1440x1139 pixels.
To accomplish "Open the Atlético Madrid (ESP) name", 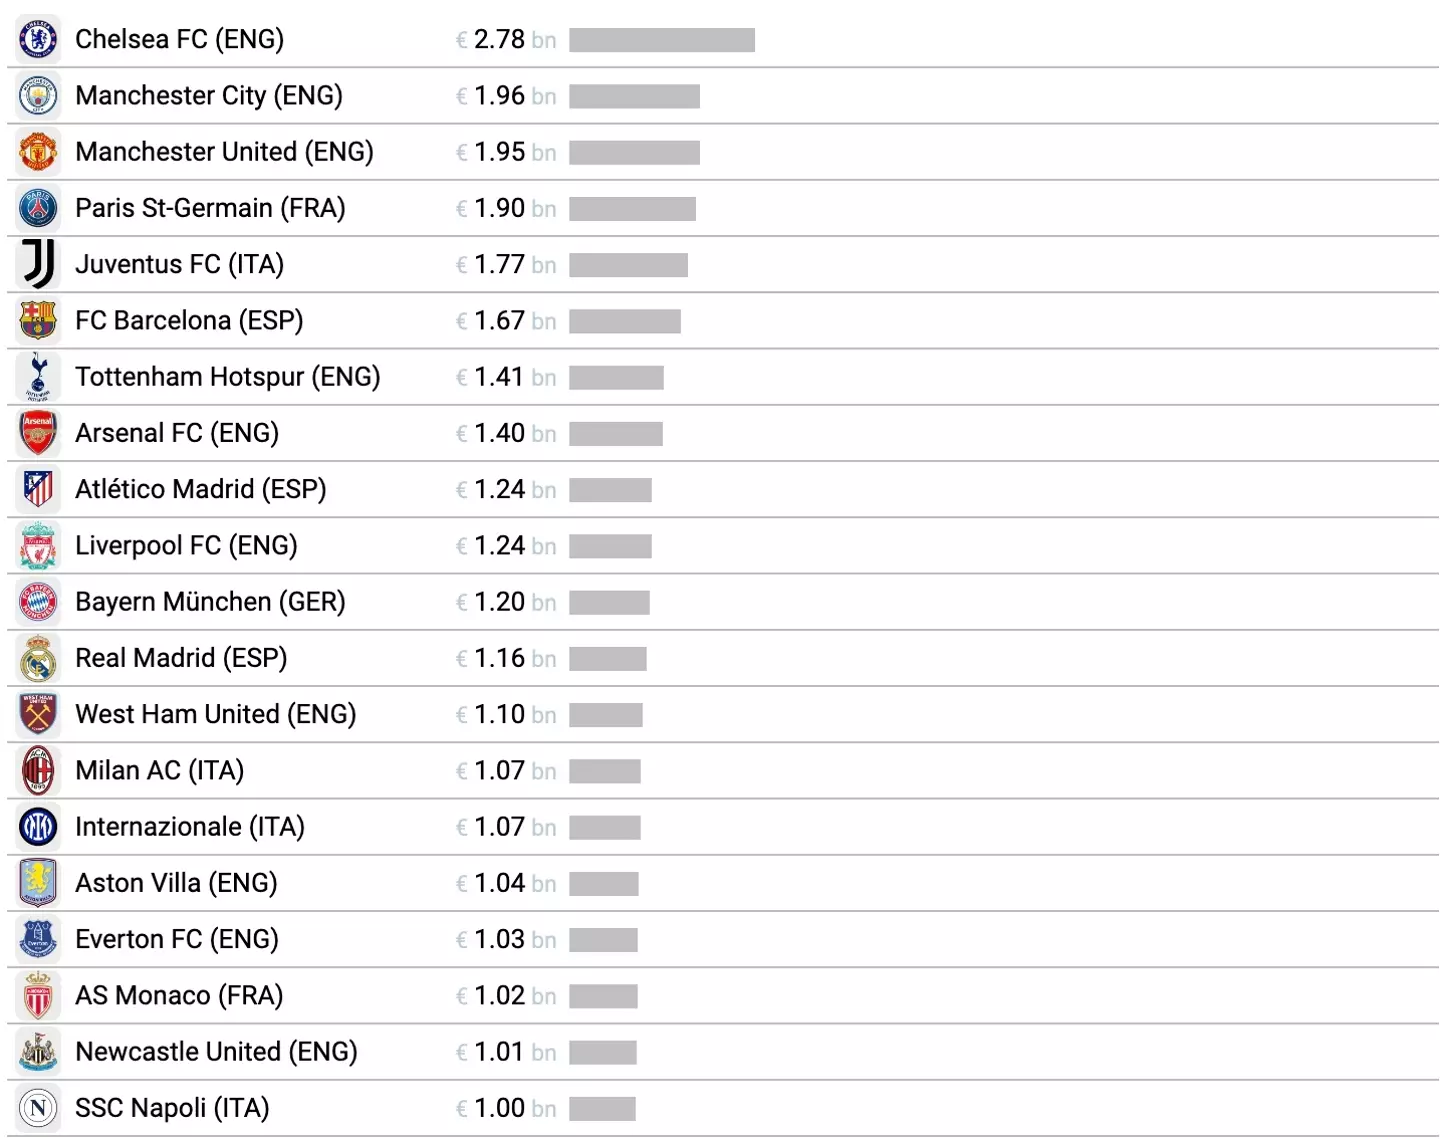I will [200, 489].
